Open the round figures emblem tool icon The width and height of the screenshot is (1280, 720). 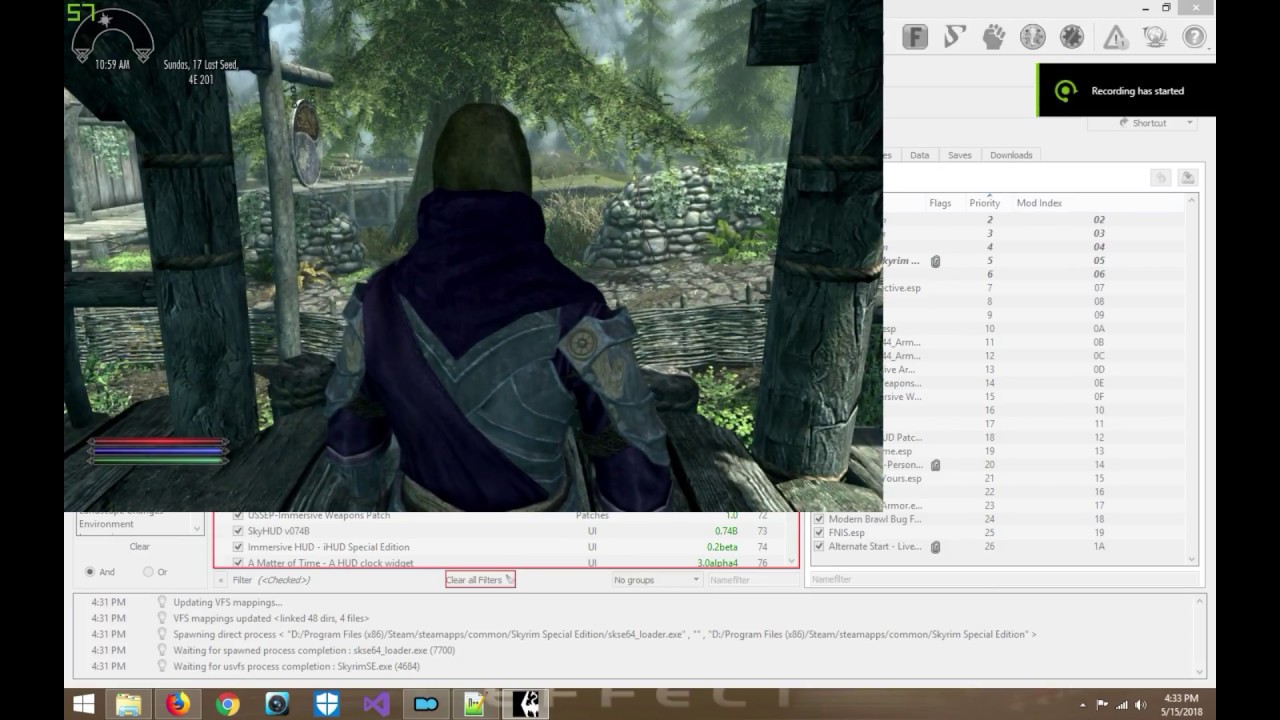click(x=1032, y=38)
